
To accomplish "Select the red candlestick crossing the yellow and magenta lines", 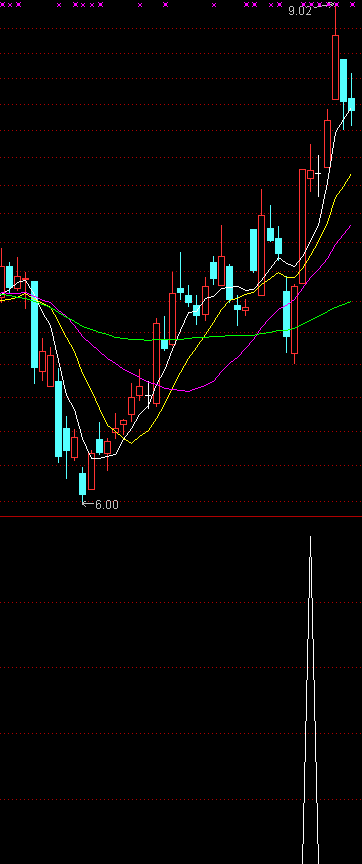I will 302,226.
